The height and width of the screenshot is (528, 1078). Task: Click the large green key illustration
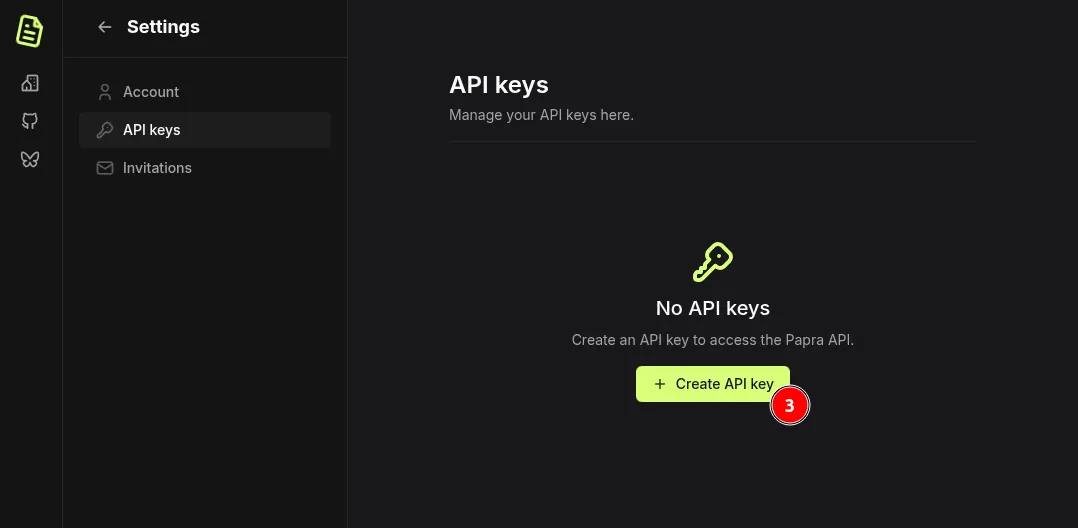tap(712, 263)
